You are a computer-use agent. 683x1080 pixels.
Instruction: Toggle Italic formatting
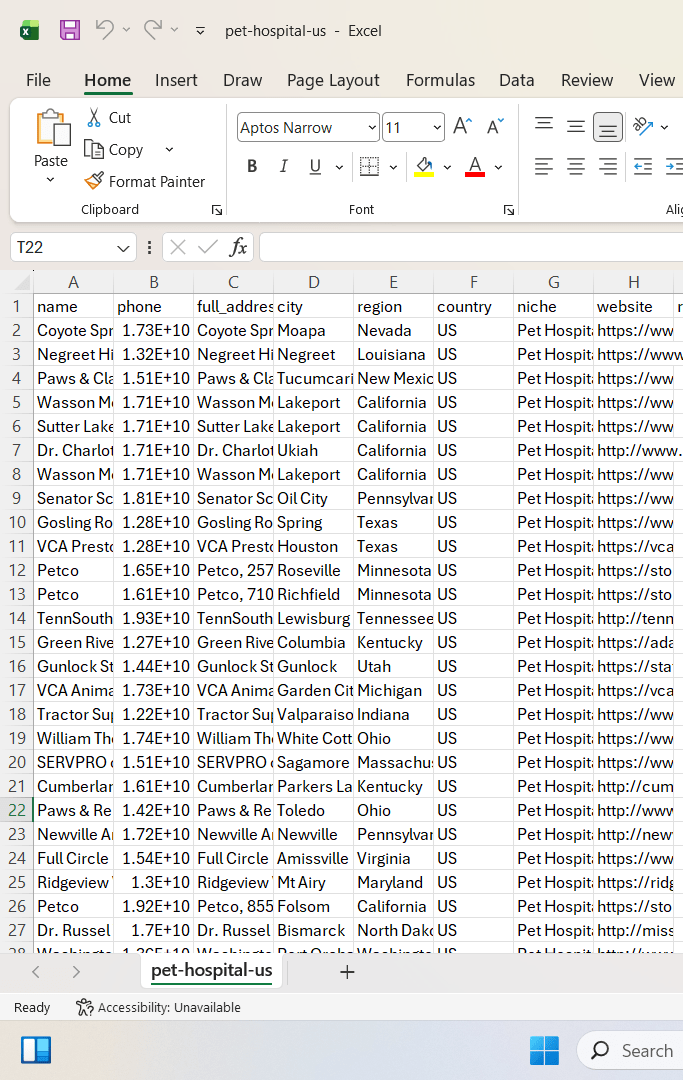284,167
